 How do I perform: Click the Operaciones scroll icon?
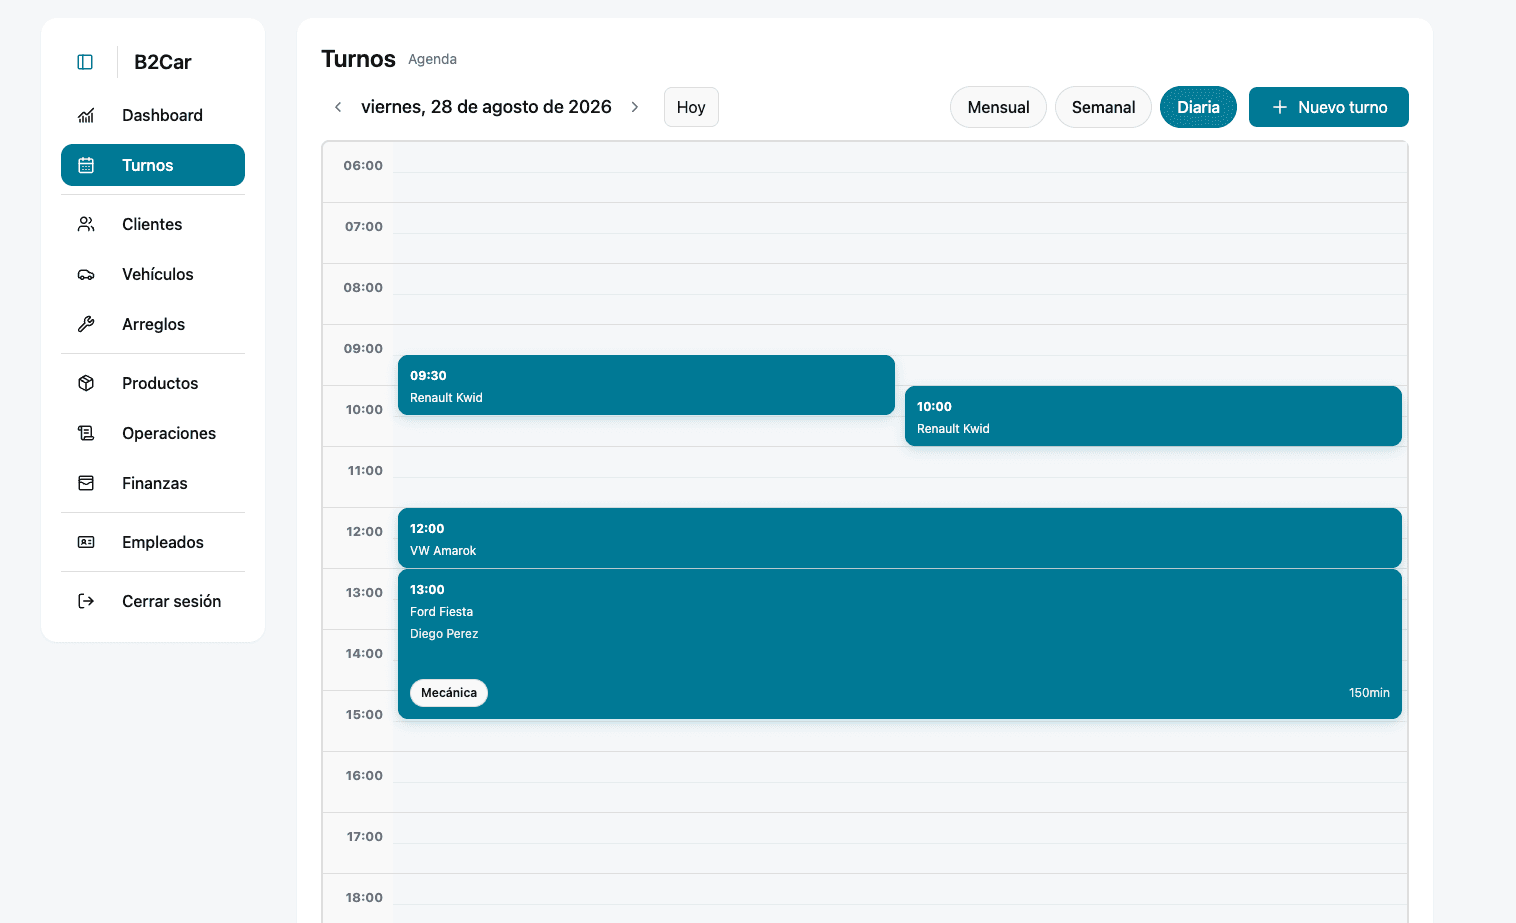point(86,433)
